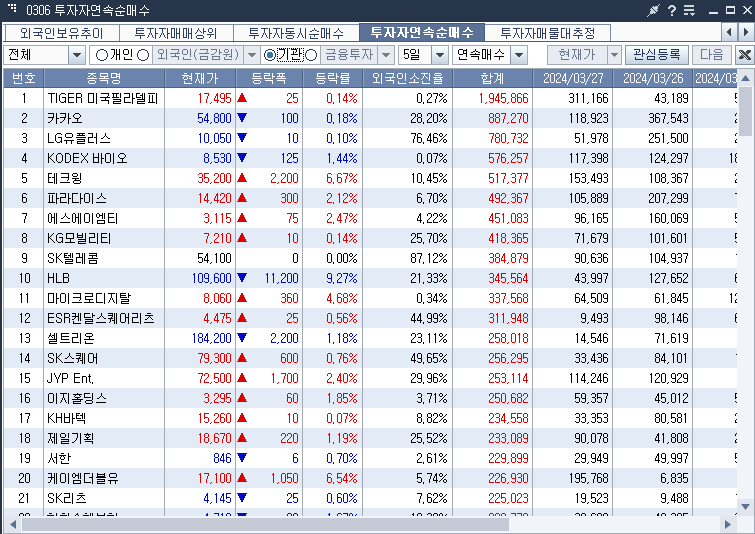755x534 pixels.
Task: Select the 에스에이엠티 stock row
Action: 370,218
